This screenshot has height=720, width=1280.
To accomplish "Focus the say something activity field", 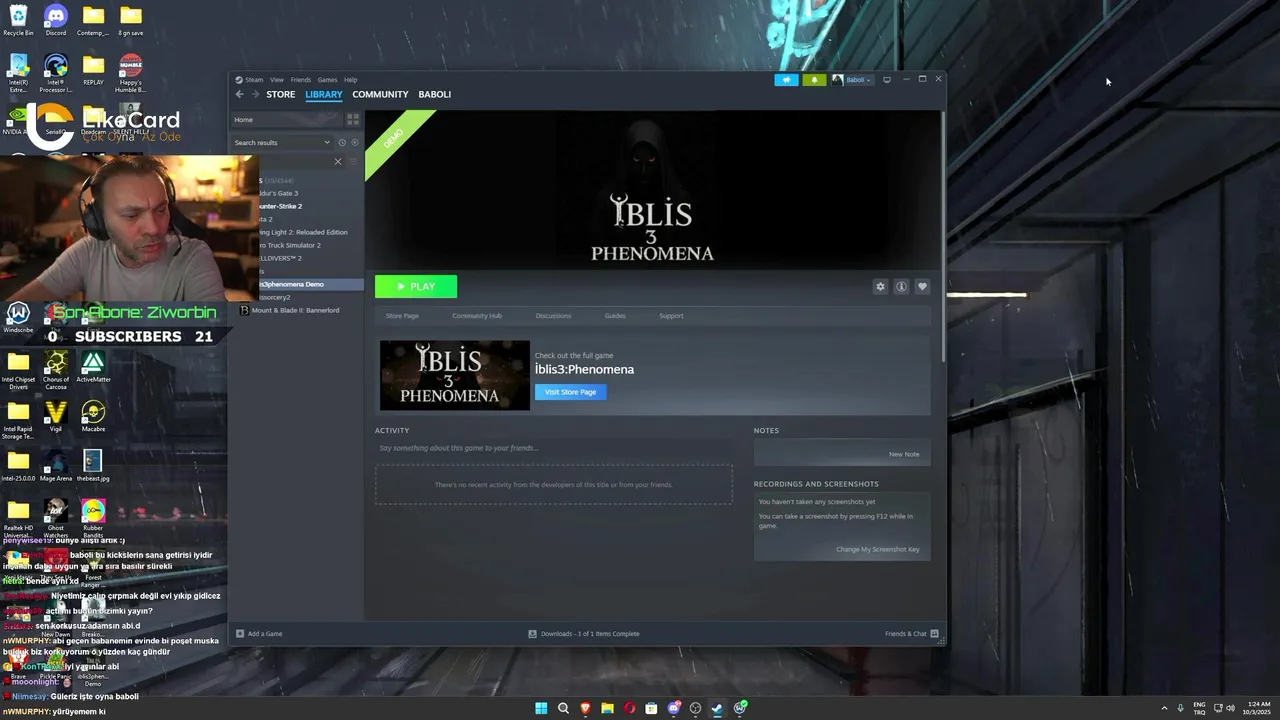I will tap(553, 448).
